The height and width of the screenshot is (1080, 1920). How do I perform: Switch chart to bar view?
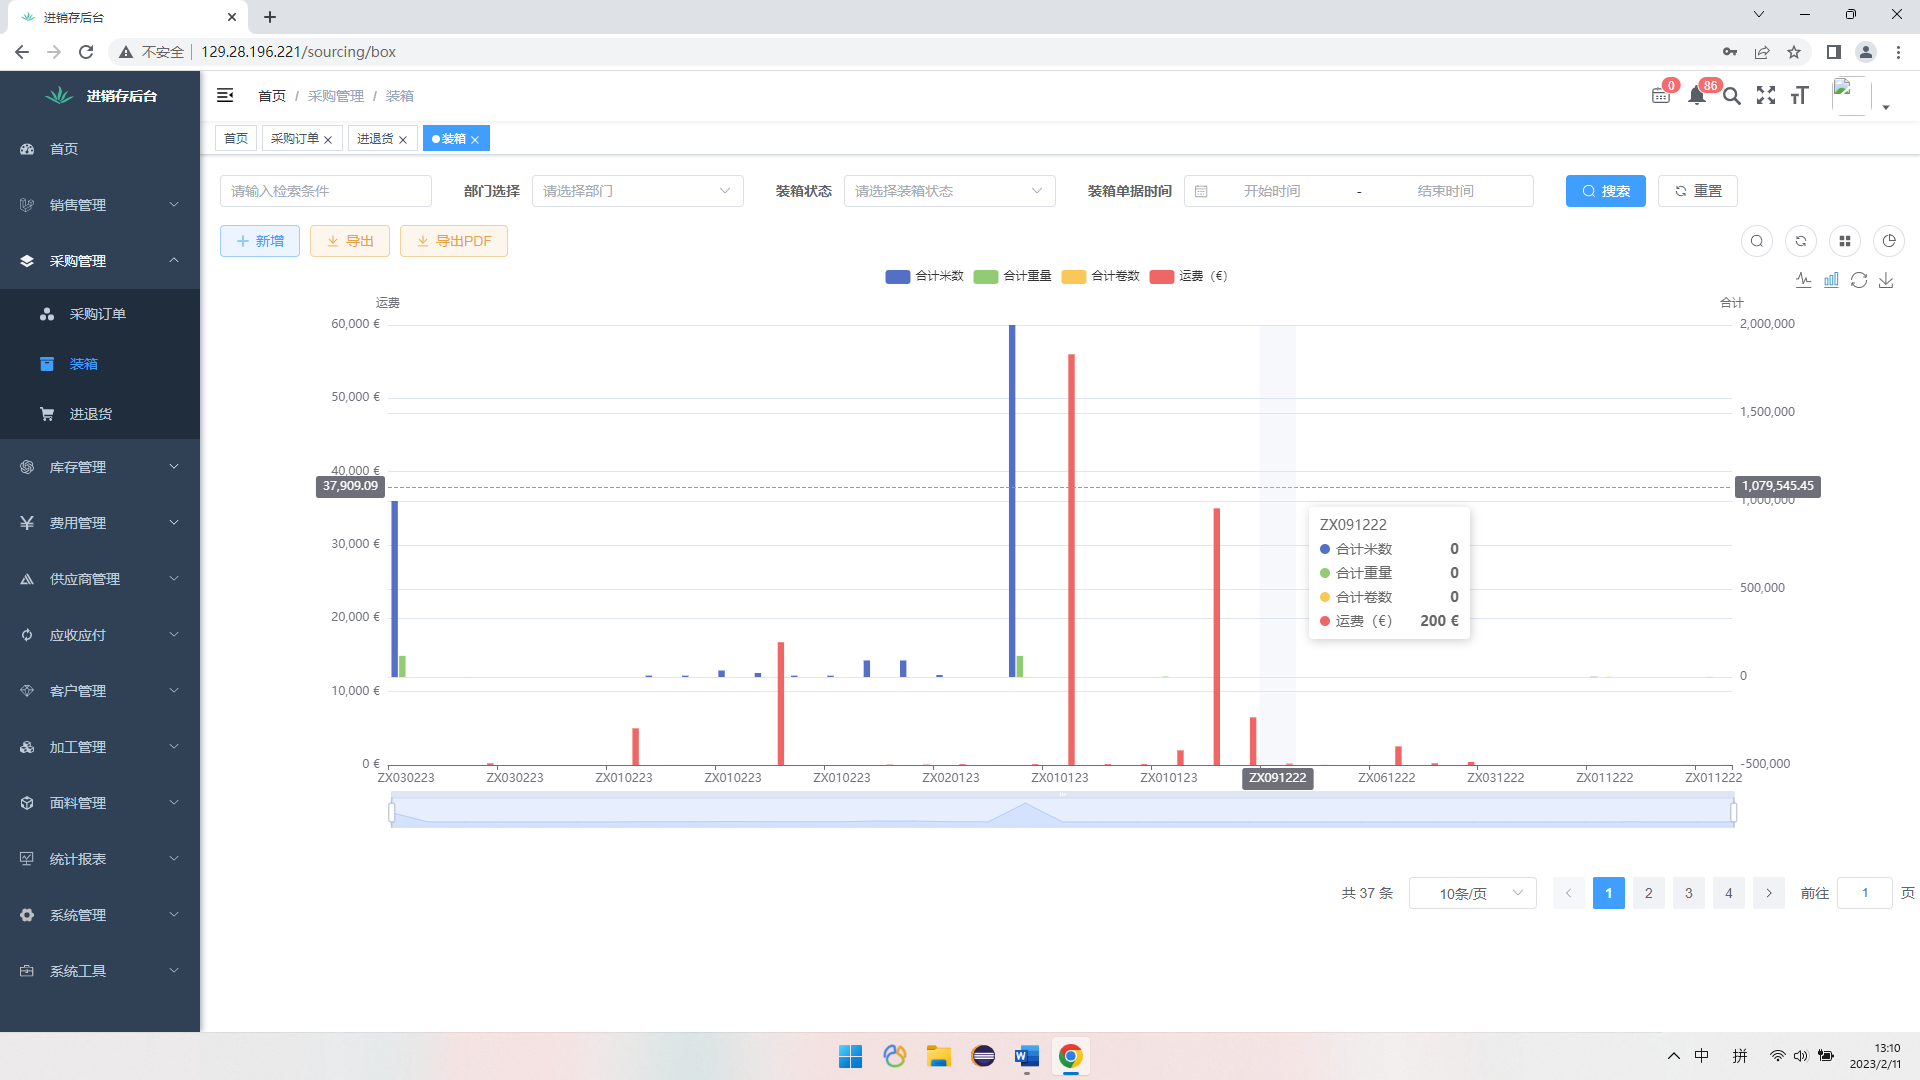1831,280
